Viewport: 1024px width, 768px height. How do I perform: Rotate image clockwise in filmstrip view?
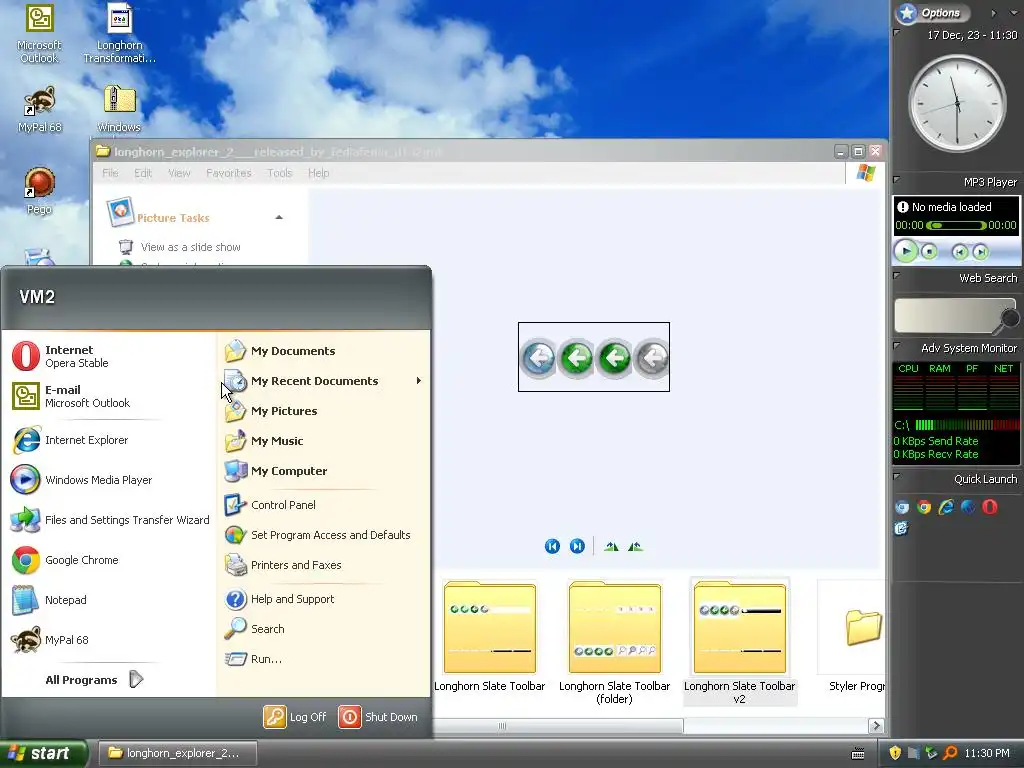pos(611,546)
